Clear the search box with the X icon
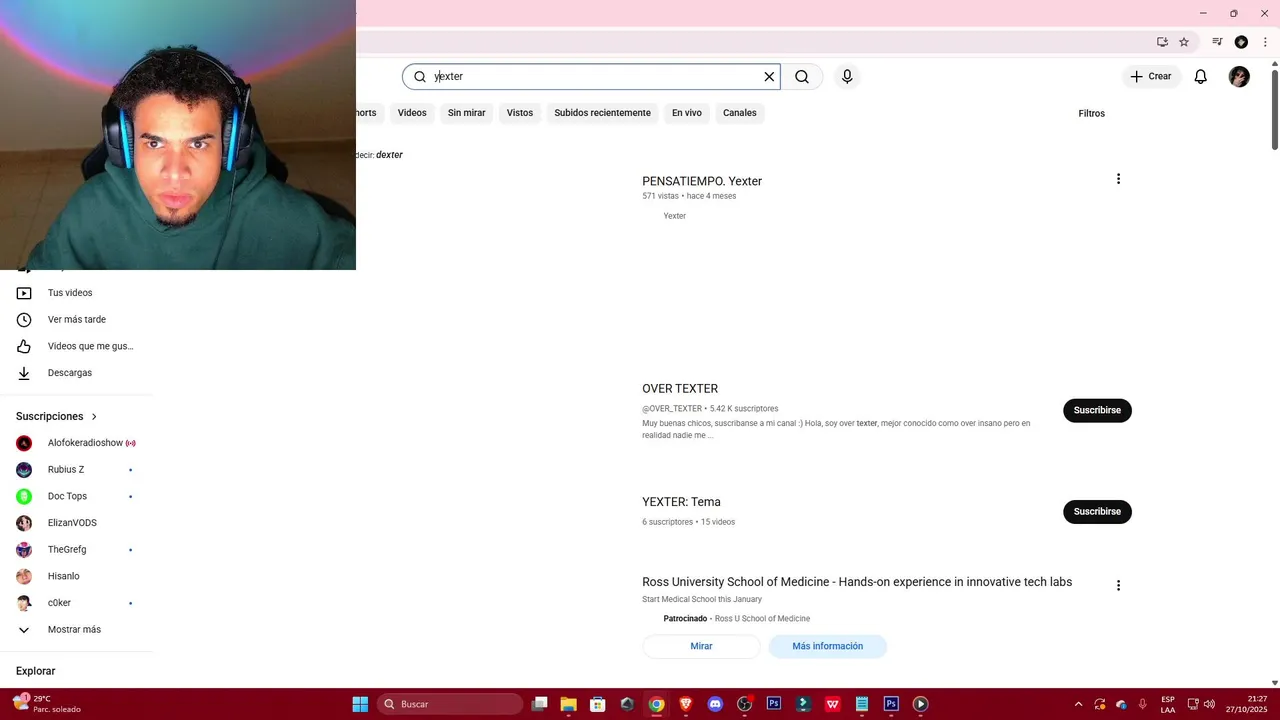 (x=769, y=77)
